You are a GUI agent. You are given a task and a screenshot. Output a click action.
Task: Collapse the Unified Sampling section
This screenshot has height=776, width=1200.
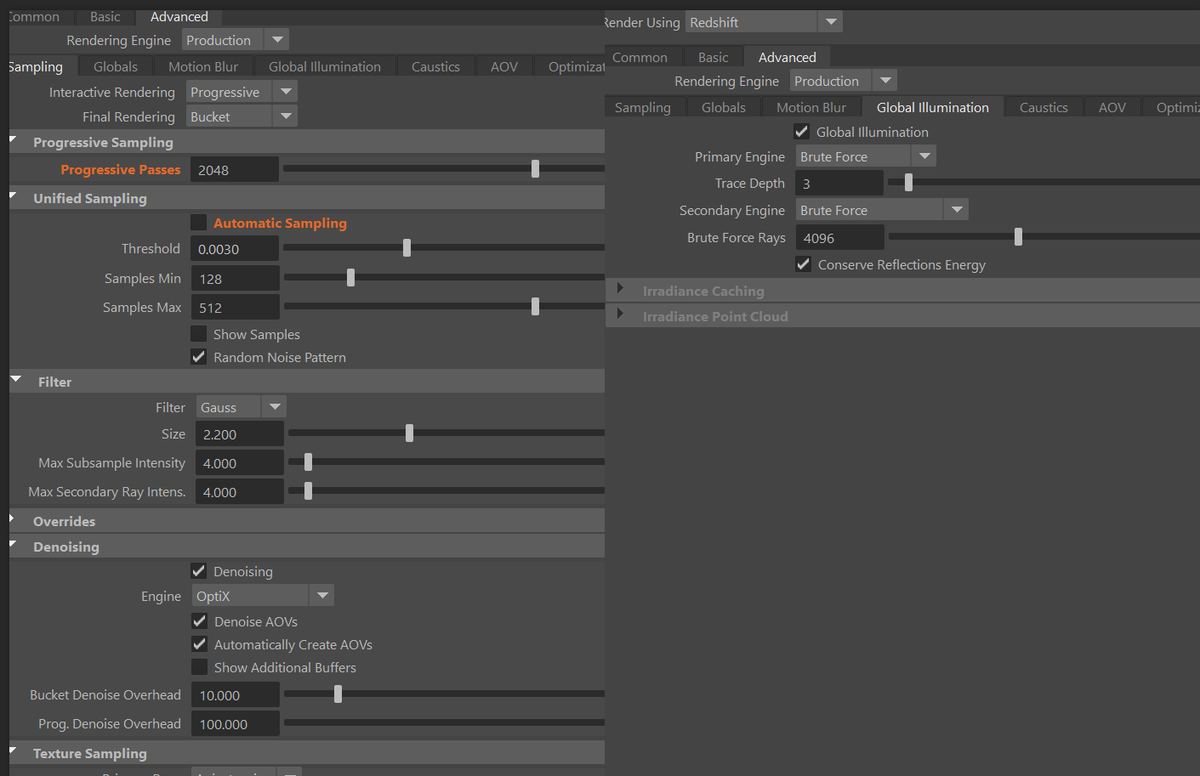click(x=306, y=198)
